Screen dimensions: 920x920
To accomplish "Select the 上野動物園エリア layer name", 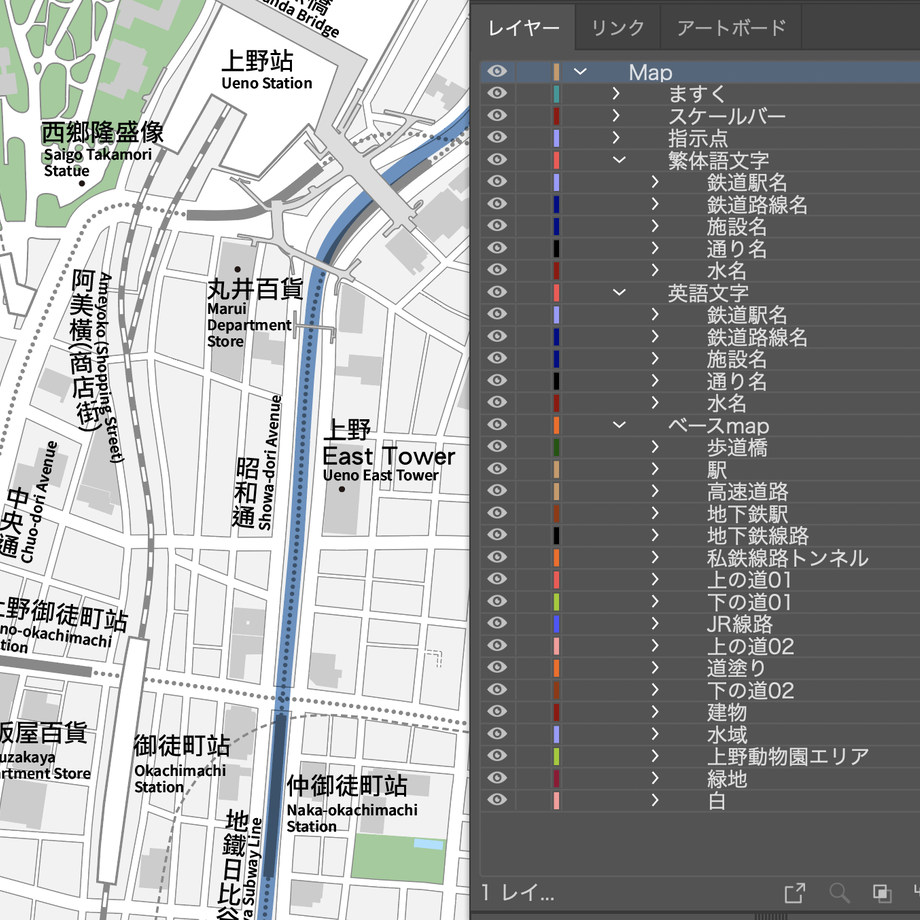I will click(787, 756).
